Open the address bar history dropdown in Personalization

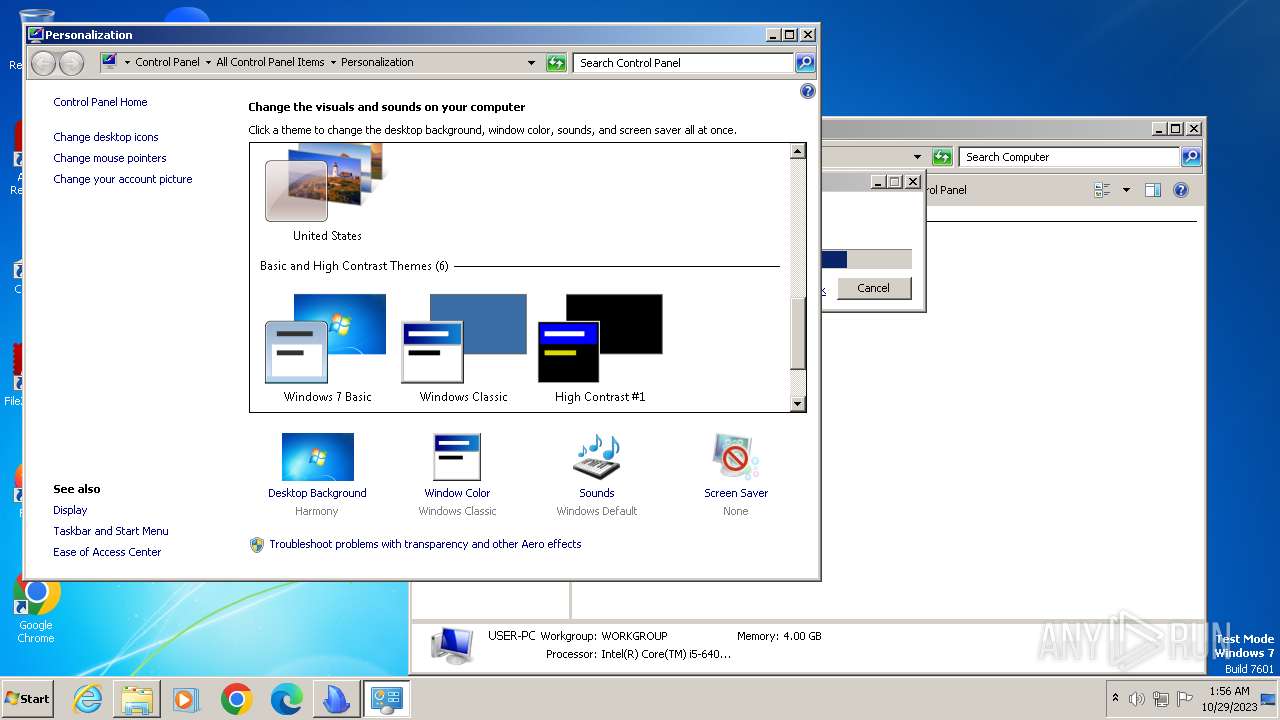(532, 63)
